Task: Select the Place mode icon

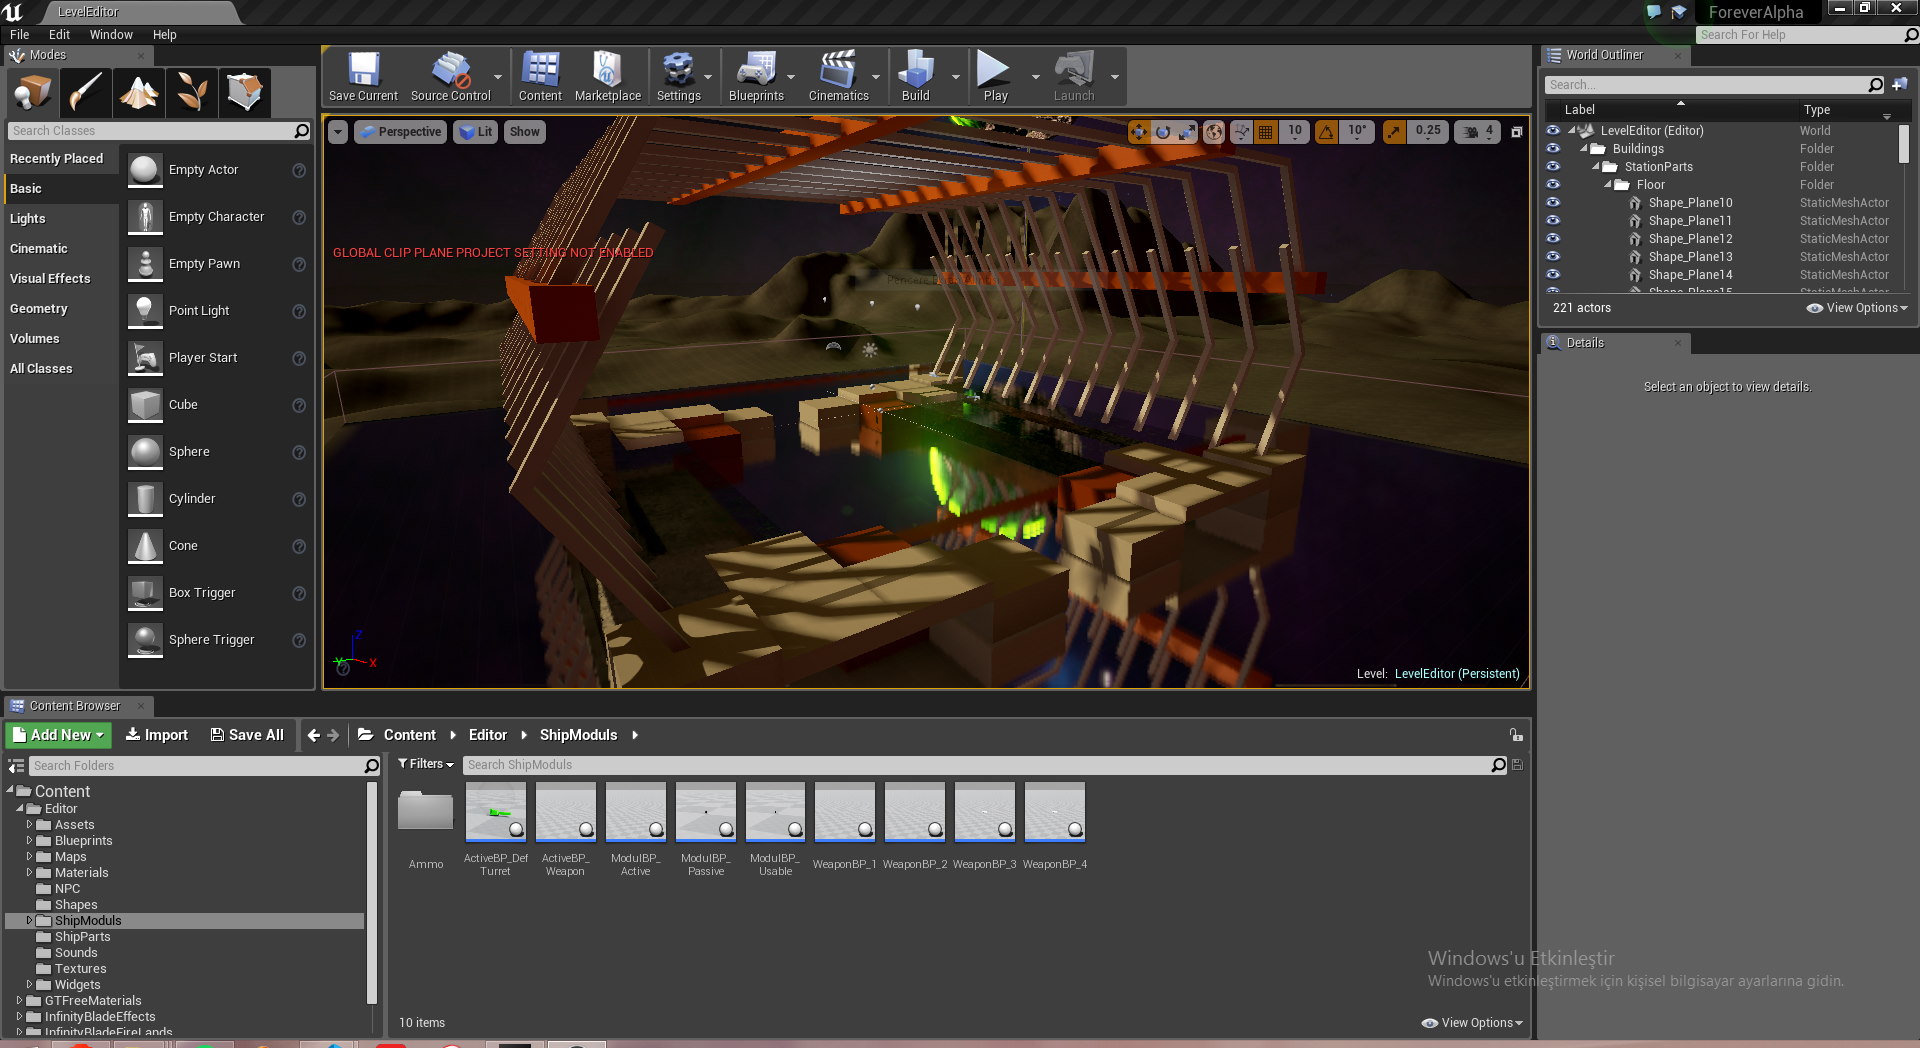Action: tap(33, 92)
